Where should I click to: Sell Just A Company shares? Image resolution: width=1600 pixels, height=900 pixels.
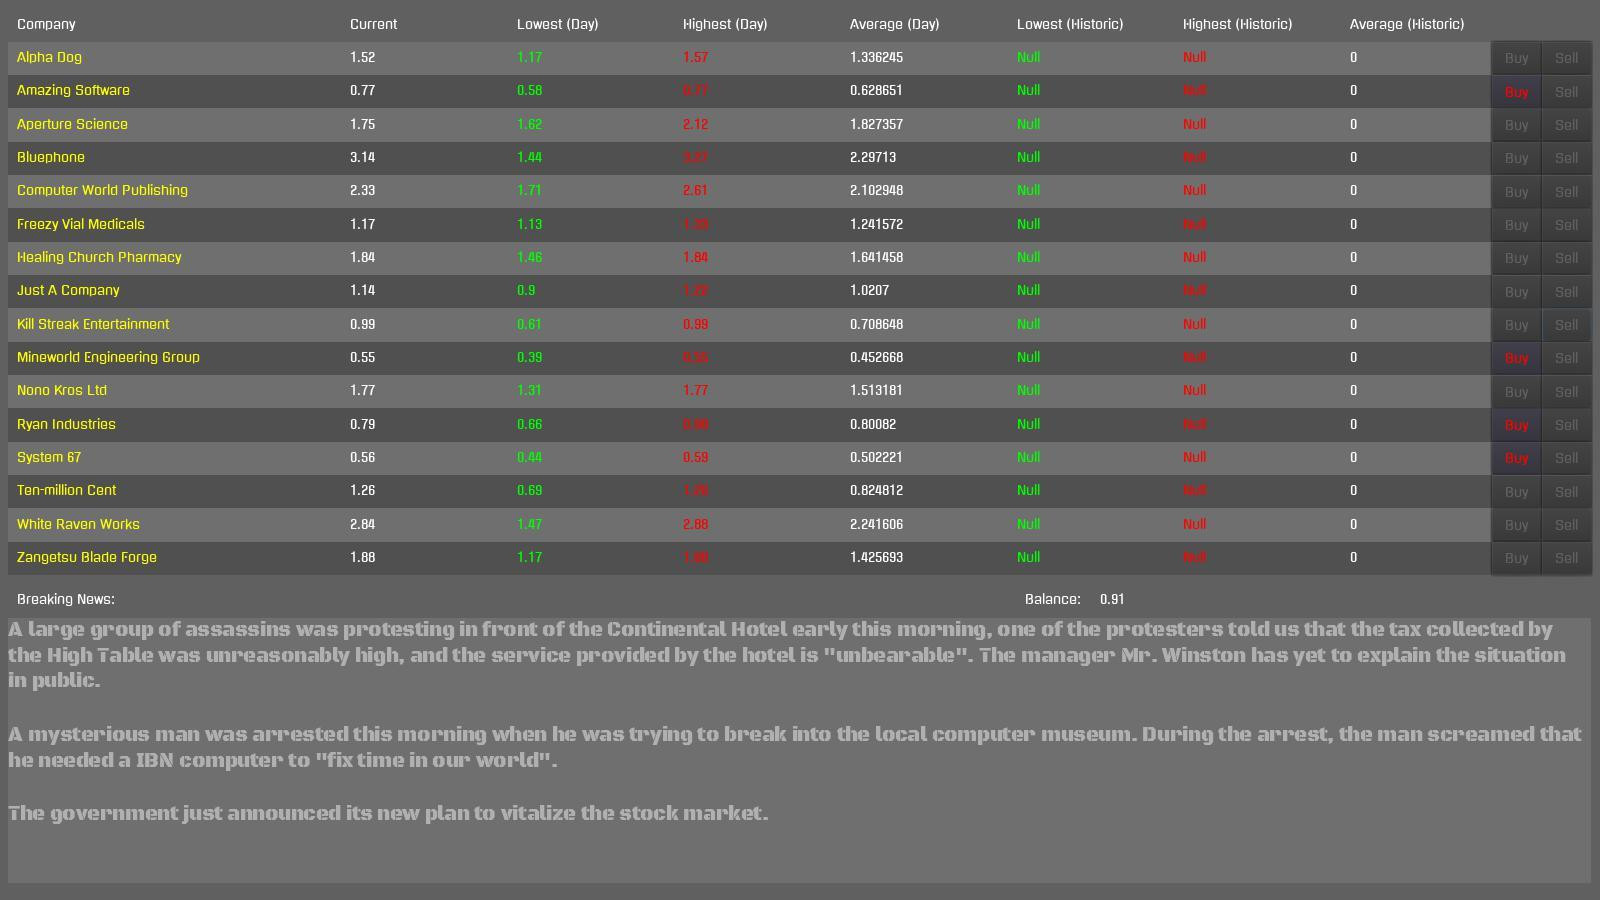(1566, 291)
